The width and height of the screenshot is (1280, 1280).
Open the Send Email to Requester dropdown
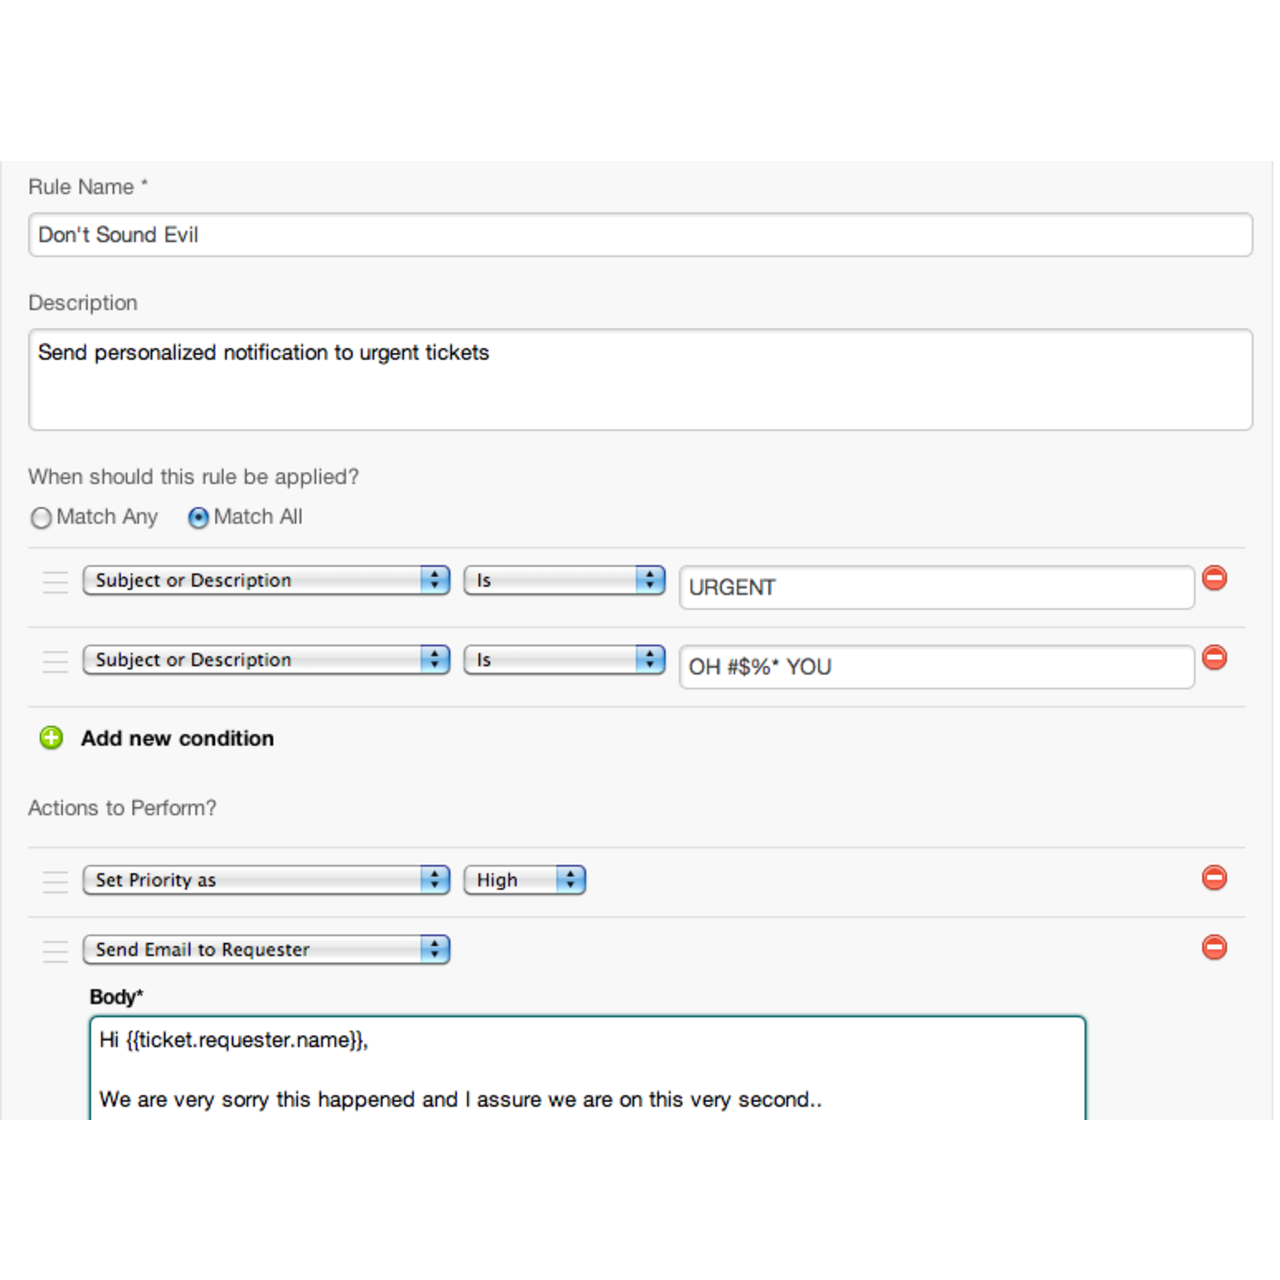[x=265, y=949]
